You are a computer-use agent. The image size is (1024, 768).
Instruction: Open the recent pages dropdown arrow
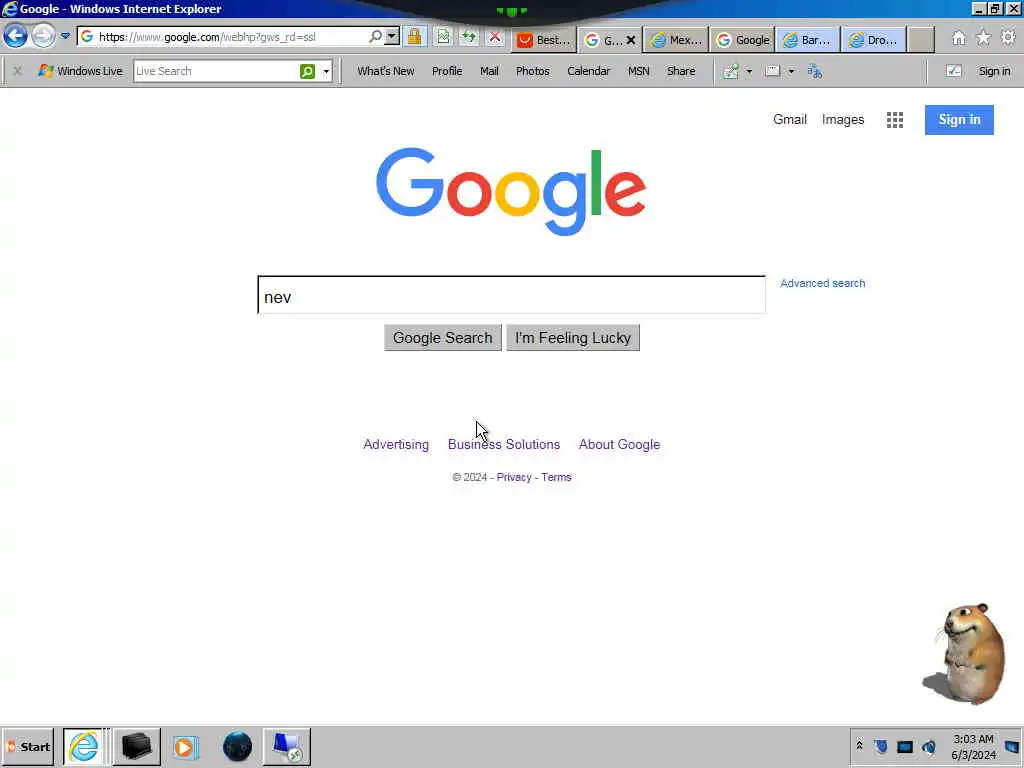[x=65, y=37]
